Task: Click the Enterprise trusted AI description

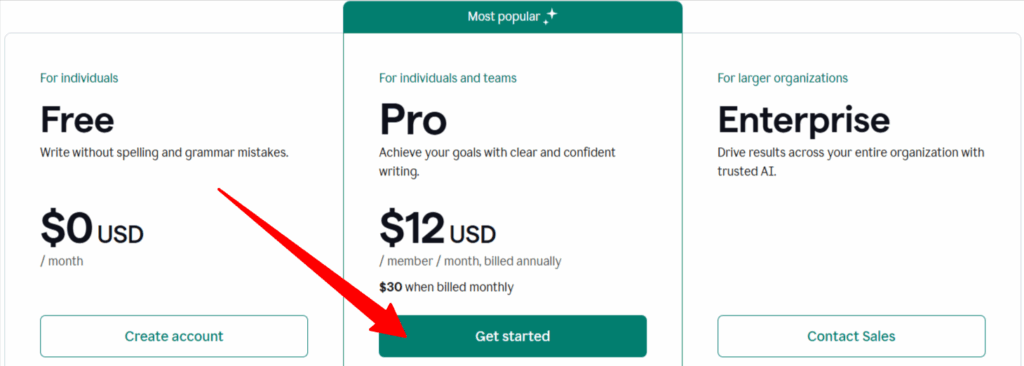Action: (851, 162)
